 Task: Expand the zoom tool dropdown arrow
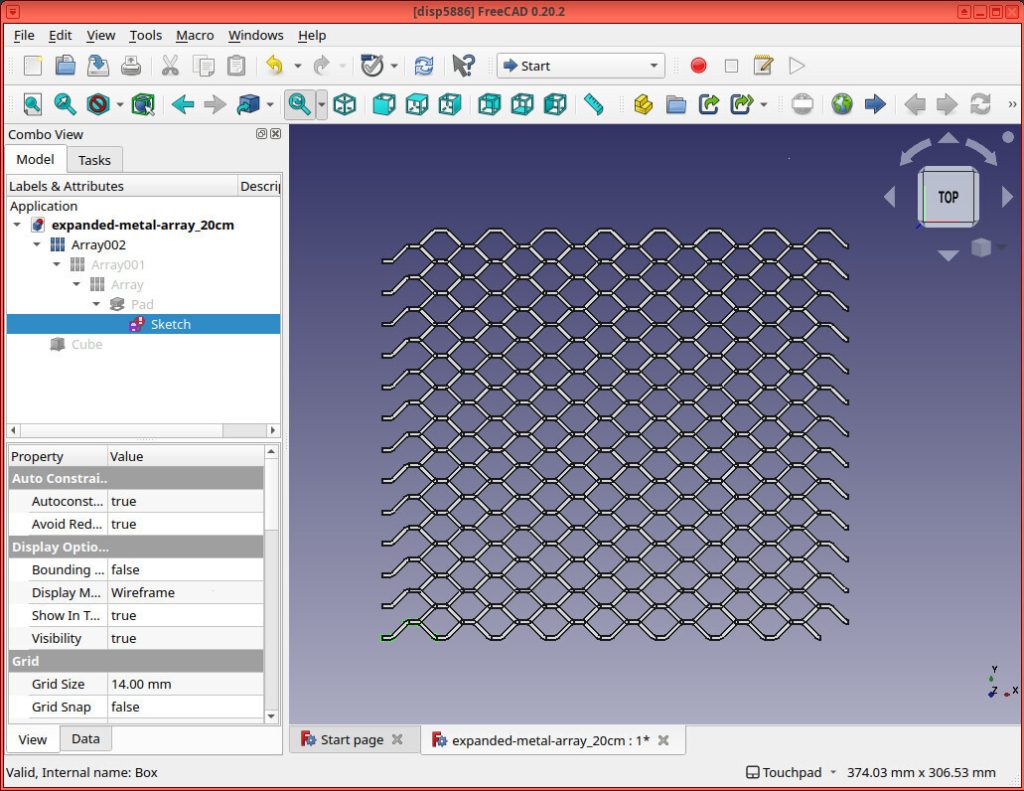(x=322, y=104)
